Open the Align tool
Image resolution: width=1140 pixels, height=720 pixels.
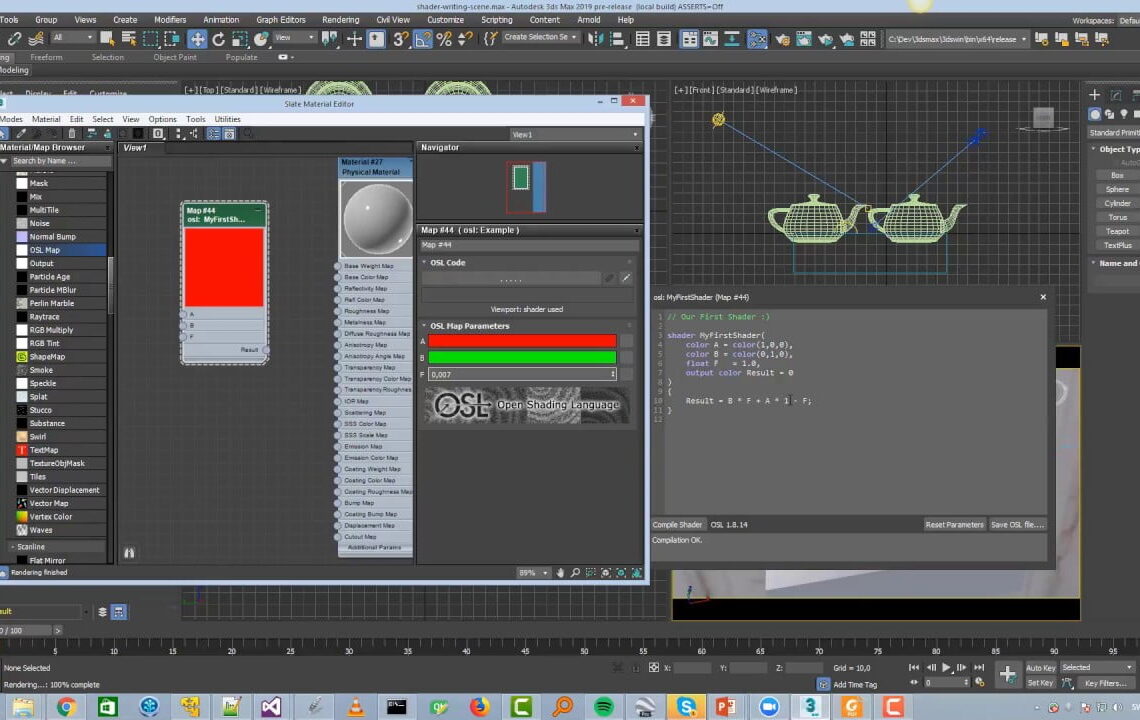click(617, 39)
